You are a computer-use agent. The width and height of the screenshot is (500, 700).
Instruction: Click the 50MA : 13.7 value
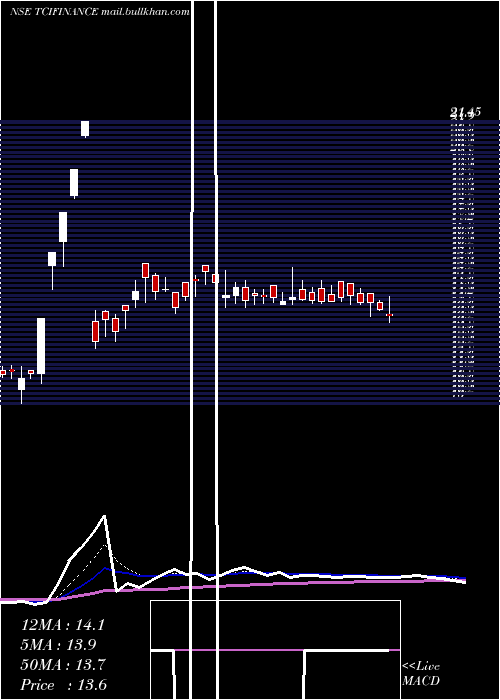pos(63,664)
